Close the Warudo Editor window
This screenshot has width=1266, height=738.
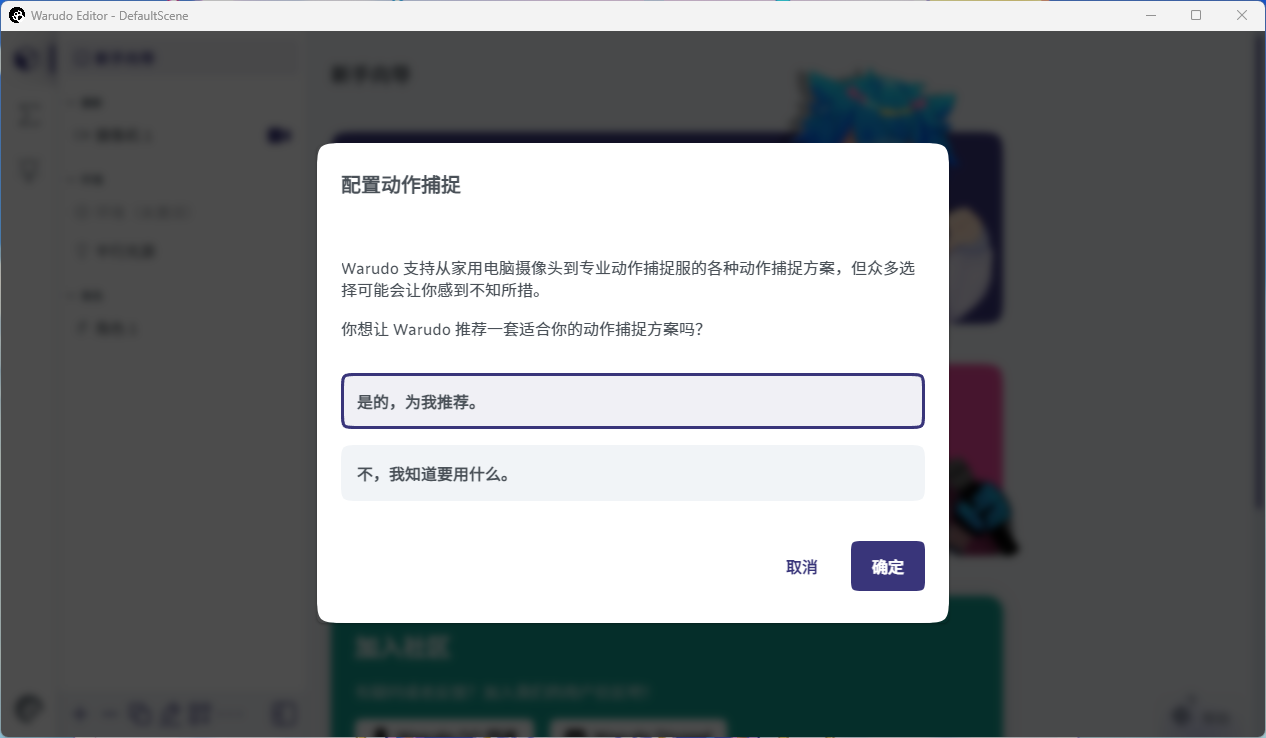(x=1242, y=15)
